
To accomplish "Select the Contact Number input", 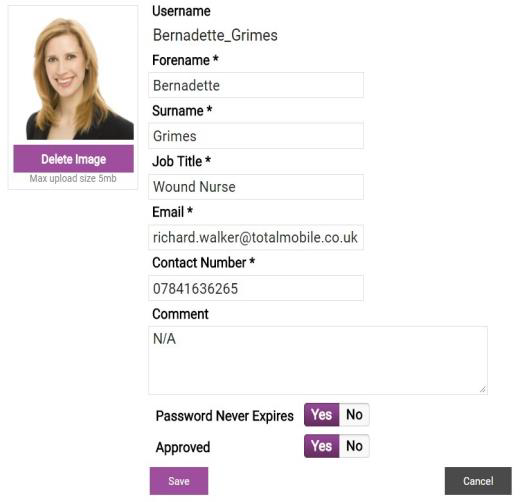I will tap(256, 288).
